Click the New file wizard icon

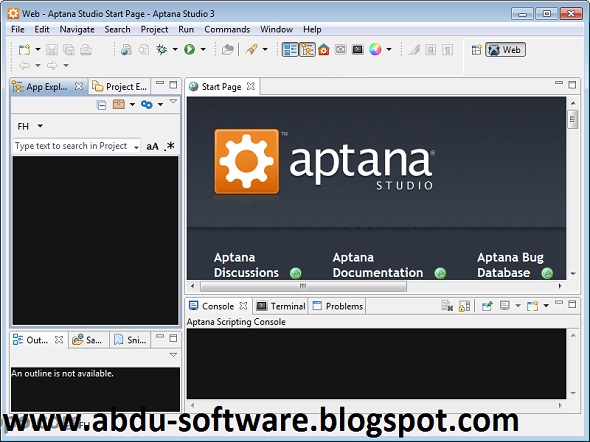[24, 50]
